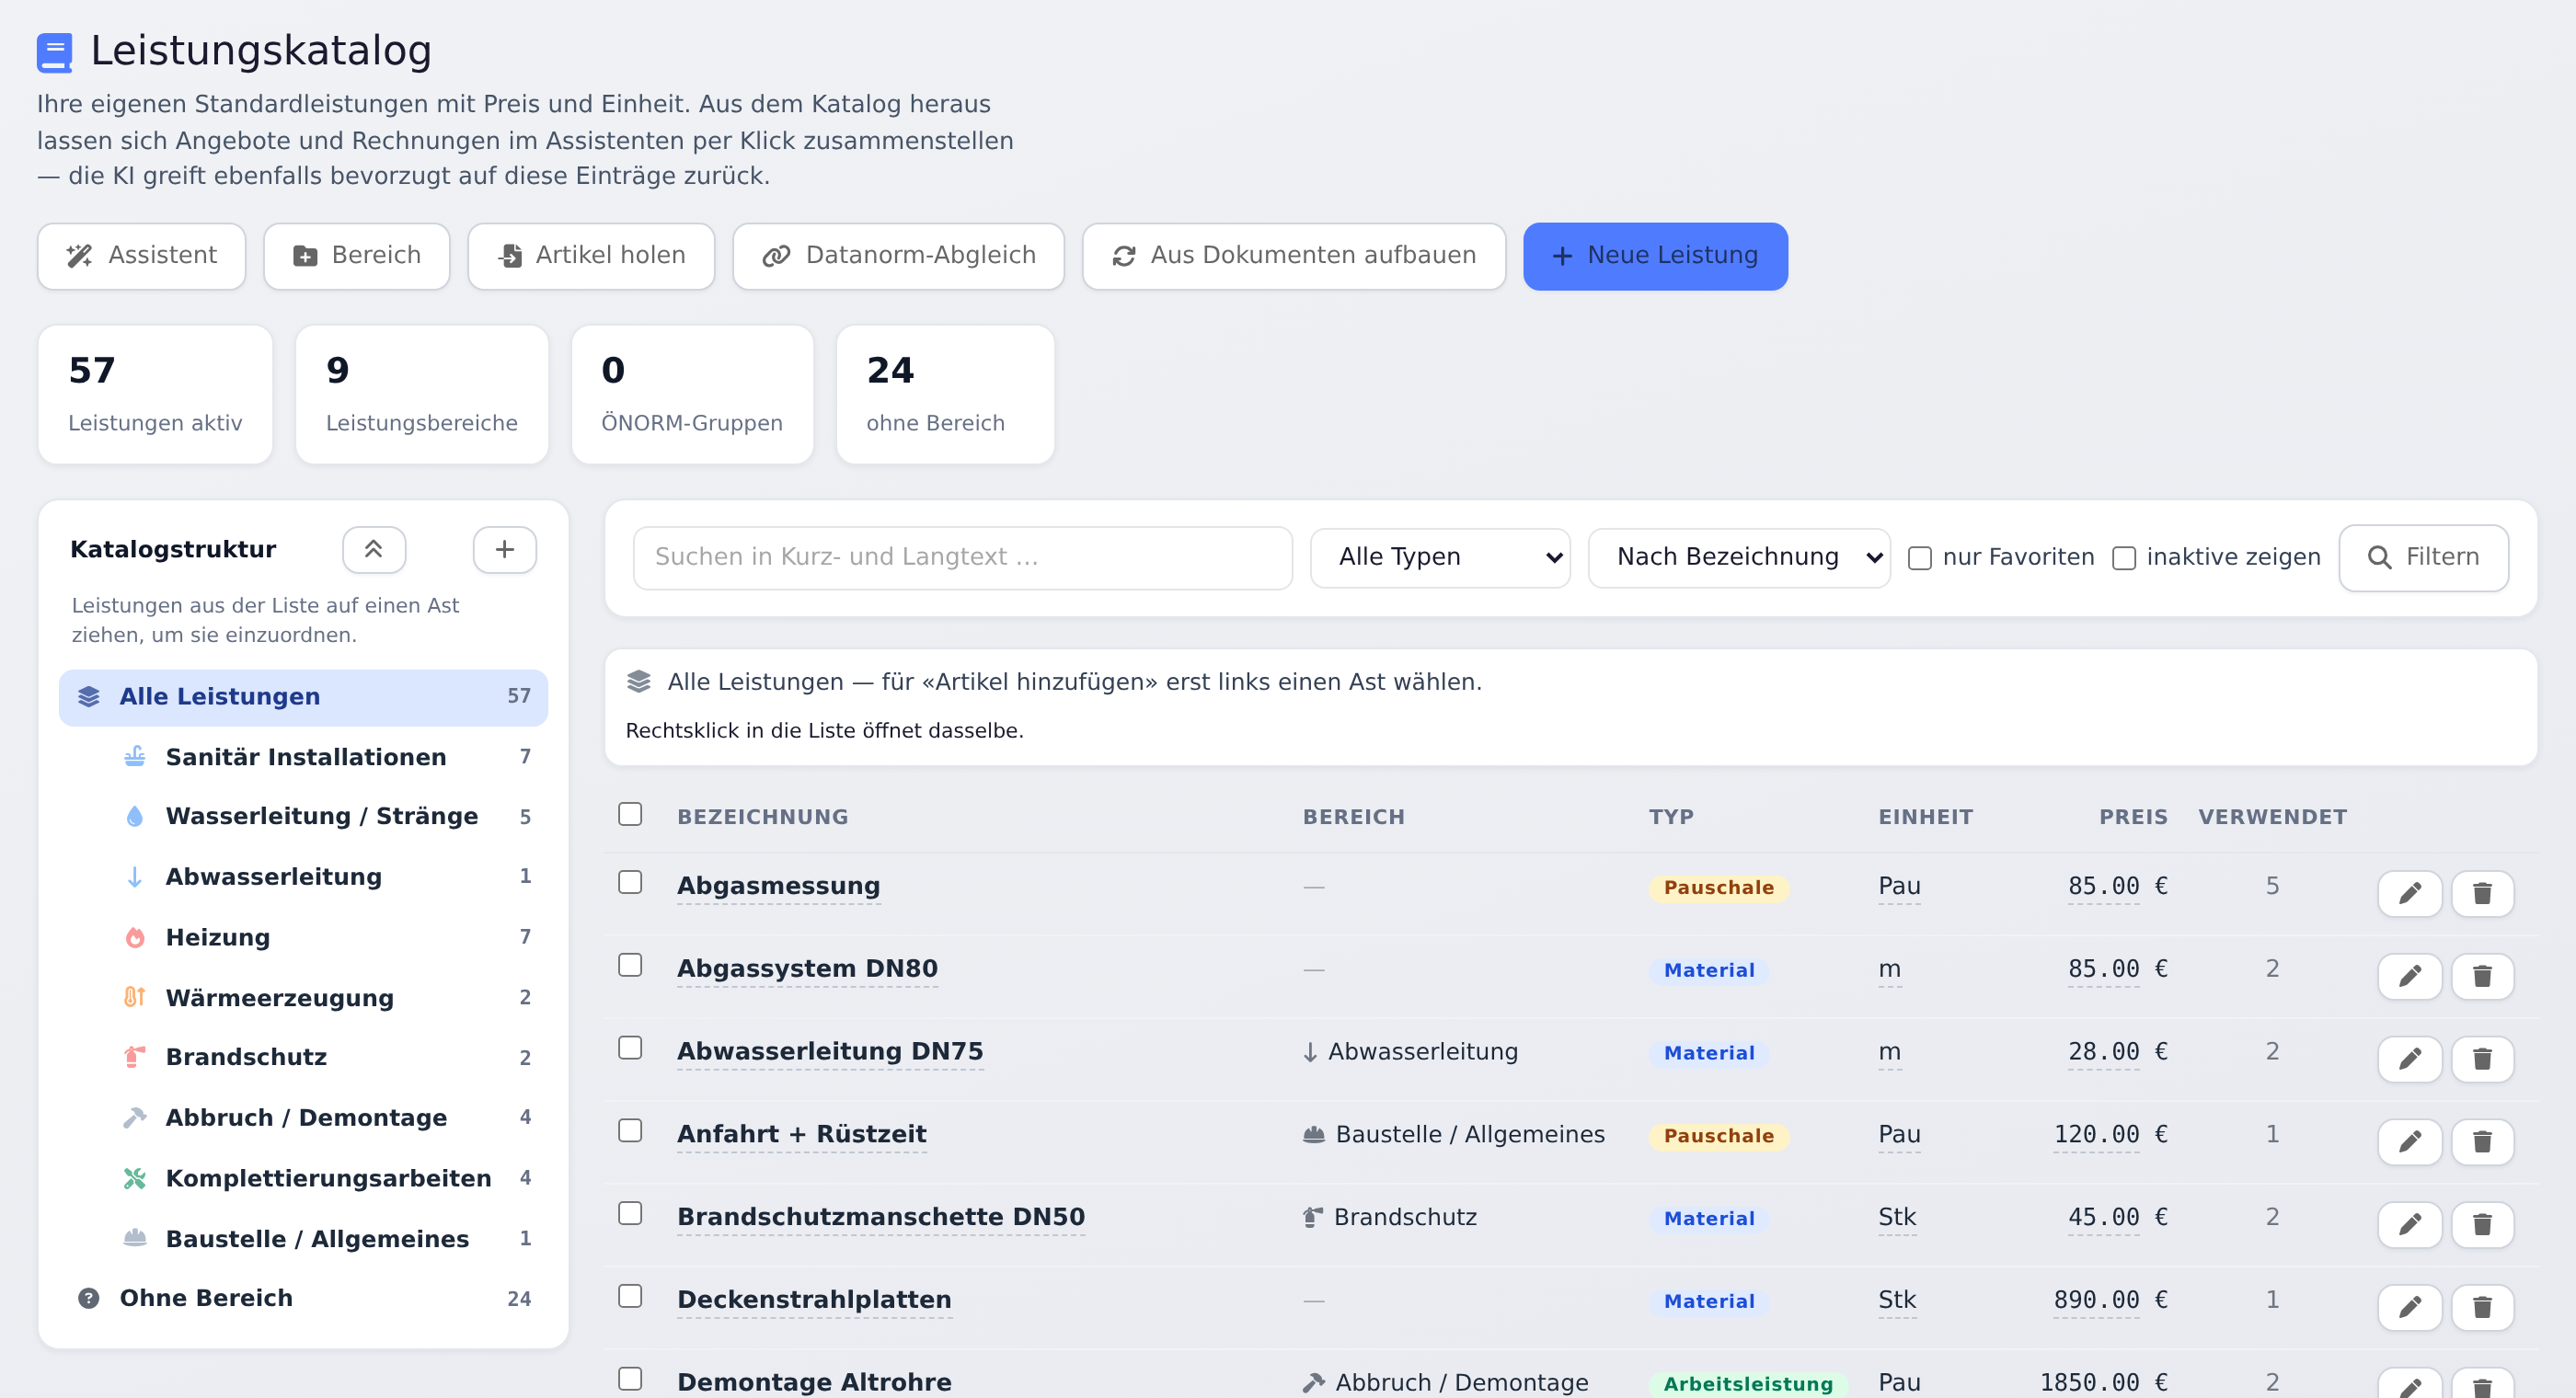Check the select-all checkbox in table header

coord(630,814)
